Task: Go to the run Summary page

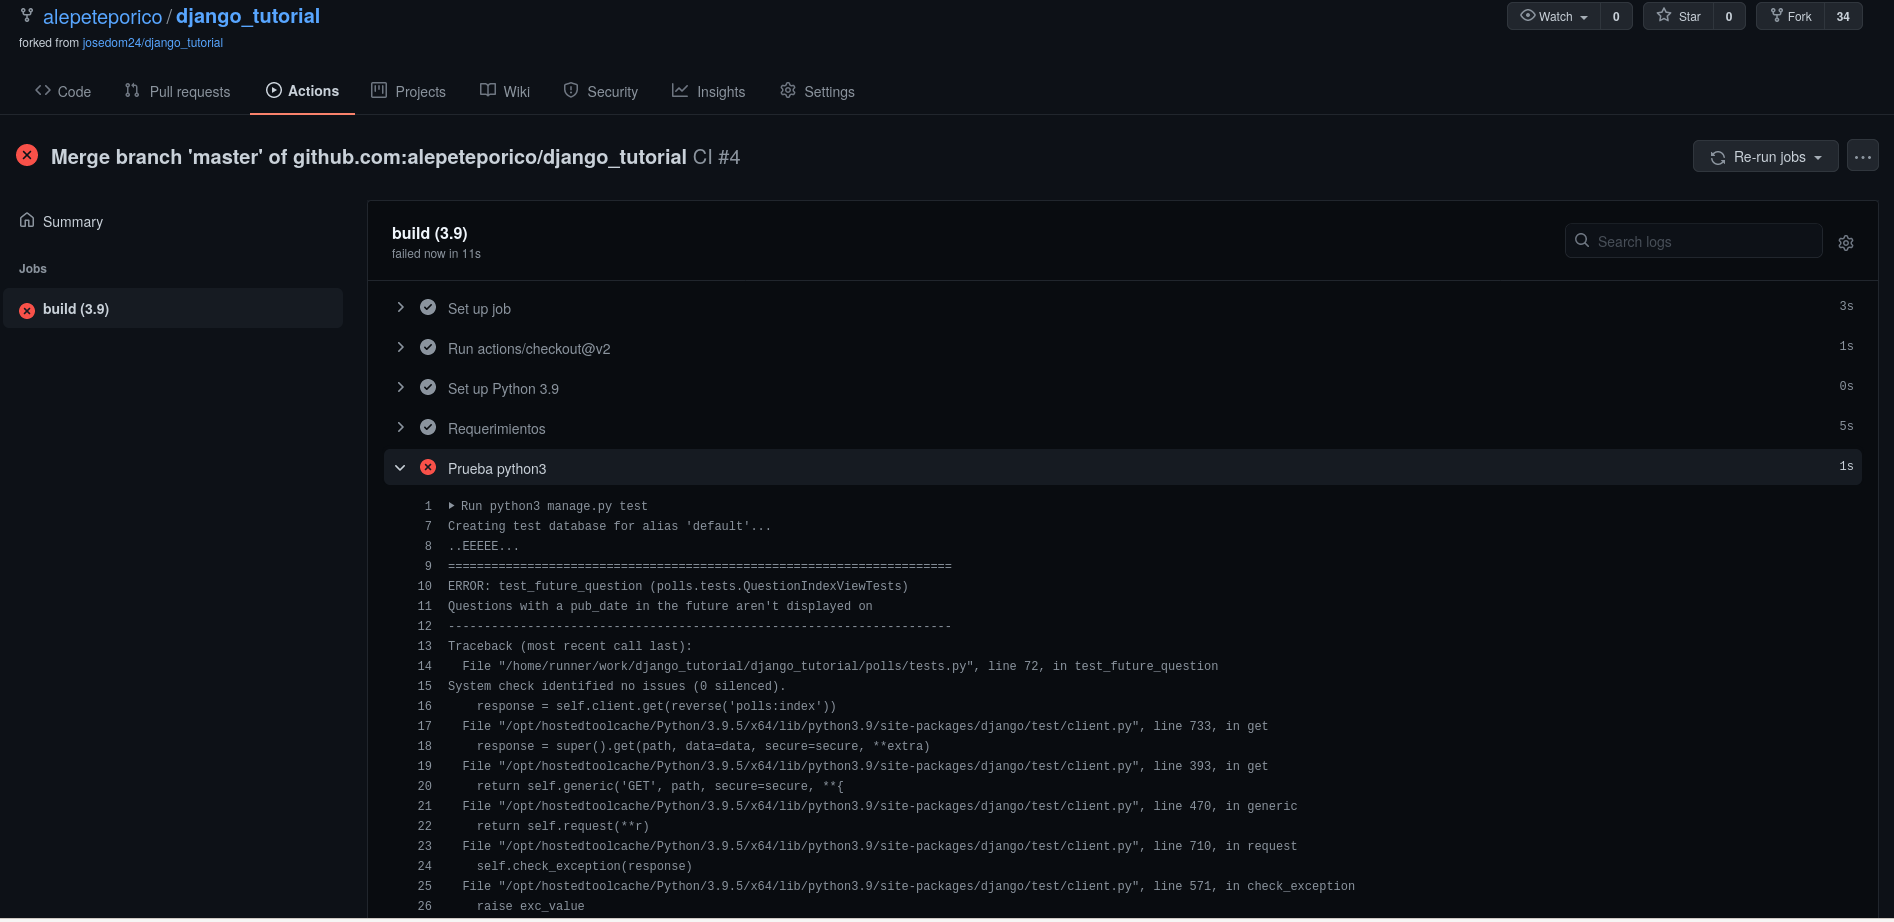Action: pyautogui.click(x=61, y=221)
